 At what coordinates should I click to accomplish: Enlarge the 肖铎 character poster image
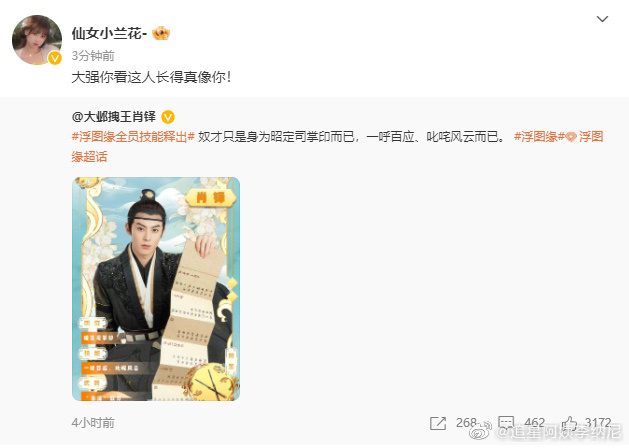pyautogui.click(x=156, y=289)
